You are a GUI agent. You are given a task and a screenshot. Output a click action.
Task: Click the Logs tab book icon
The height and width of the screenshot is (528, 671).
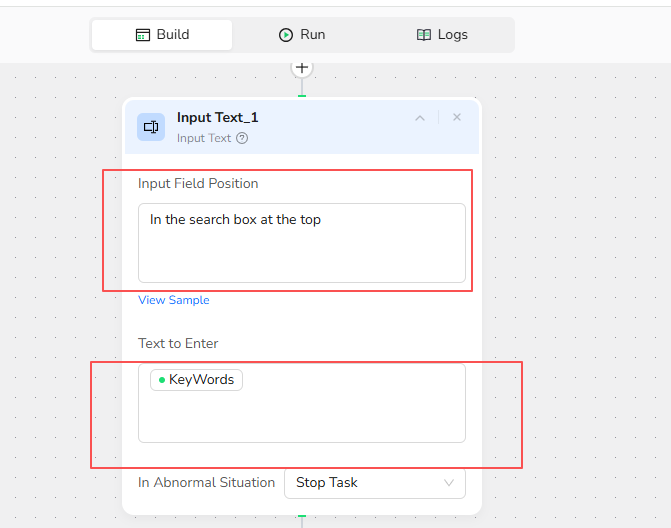coord(424,35)
